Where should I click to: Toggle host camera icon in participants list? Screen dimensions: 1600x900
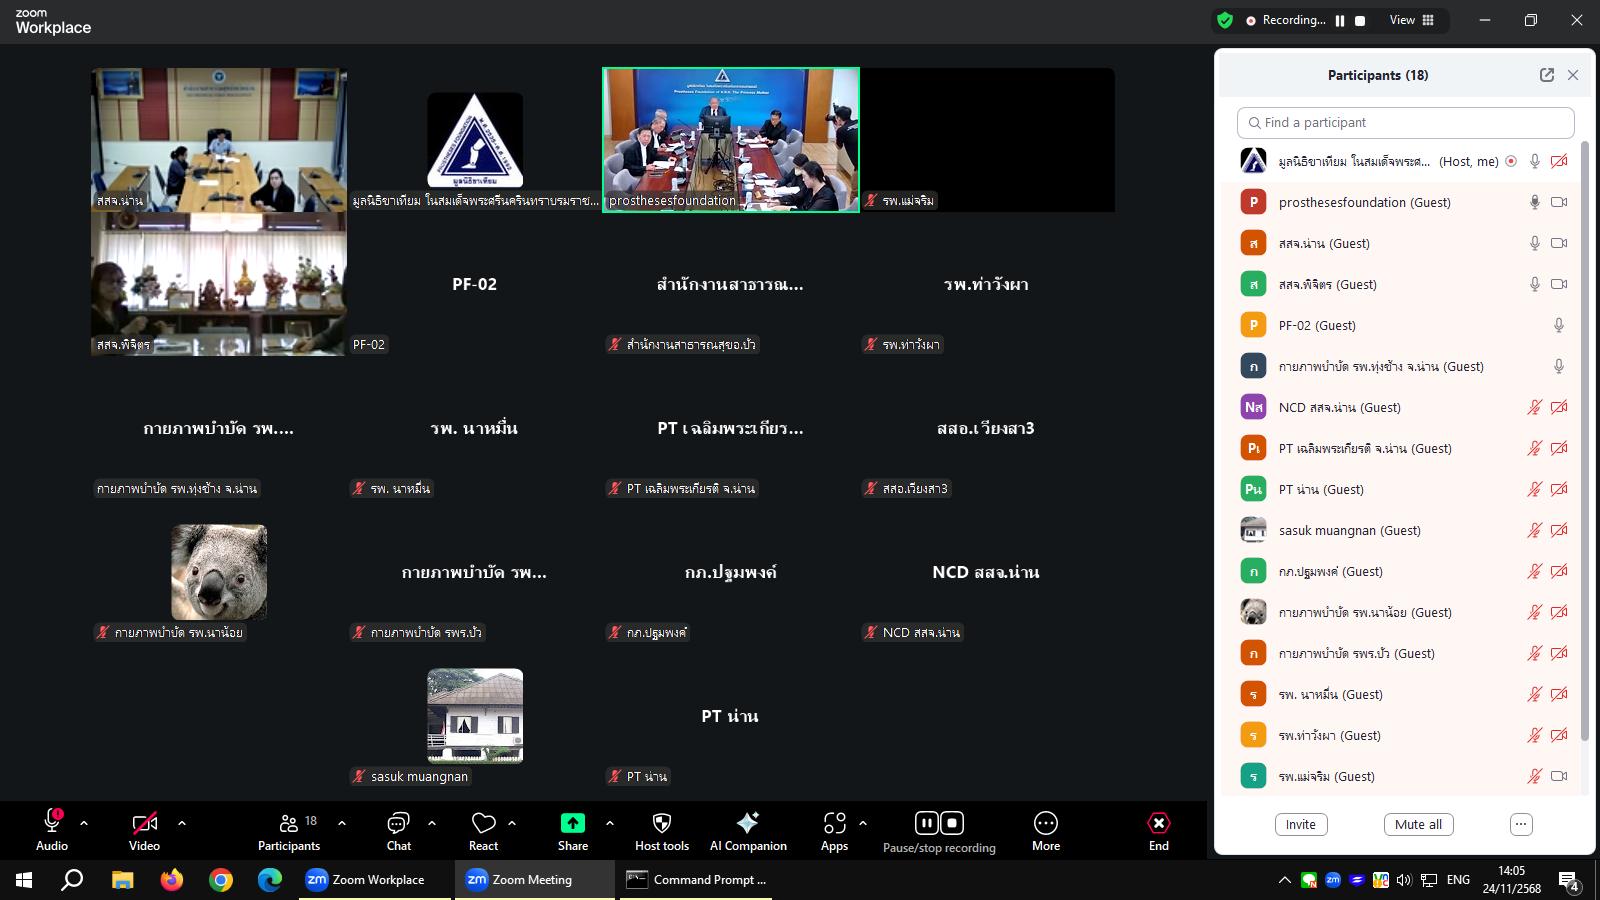pyautogui.click(x=1559, y=161)
